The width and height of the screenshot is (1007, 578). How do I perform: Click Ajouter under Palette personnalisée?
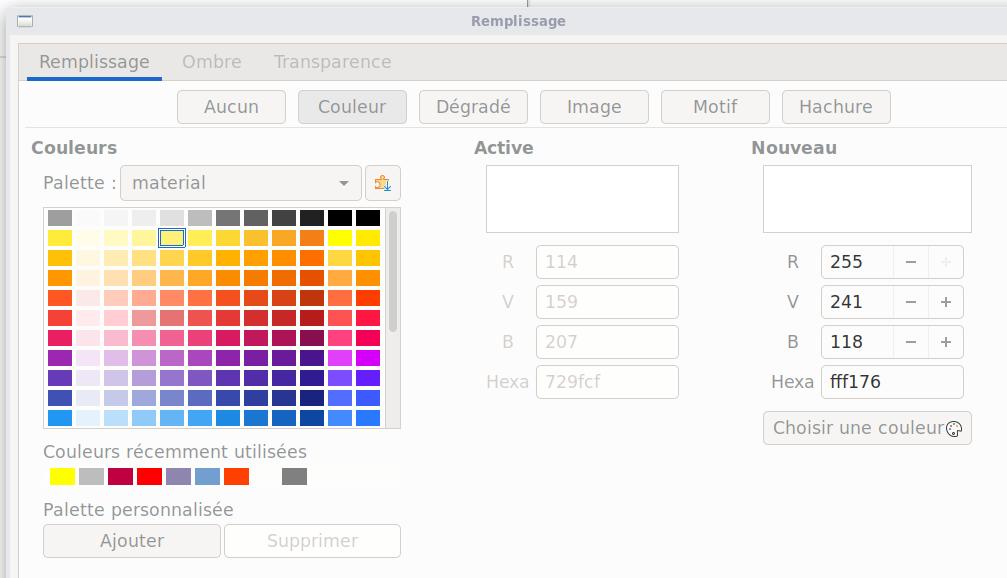(x=132, y=541)
